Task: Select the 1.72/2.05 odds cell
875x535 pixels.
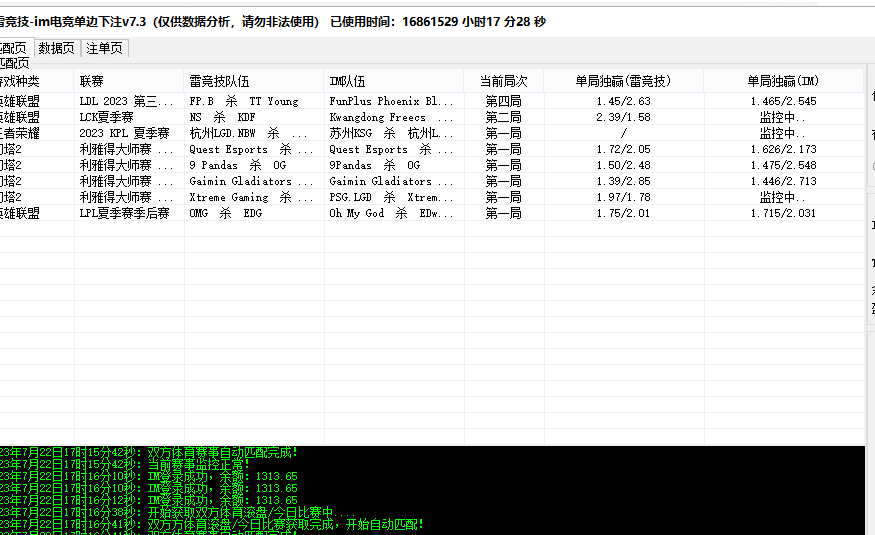Action: pyautogui.click(x=623, y=149)
